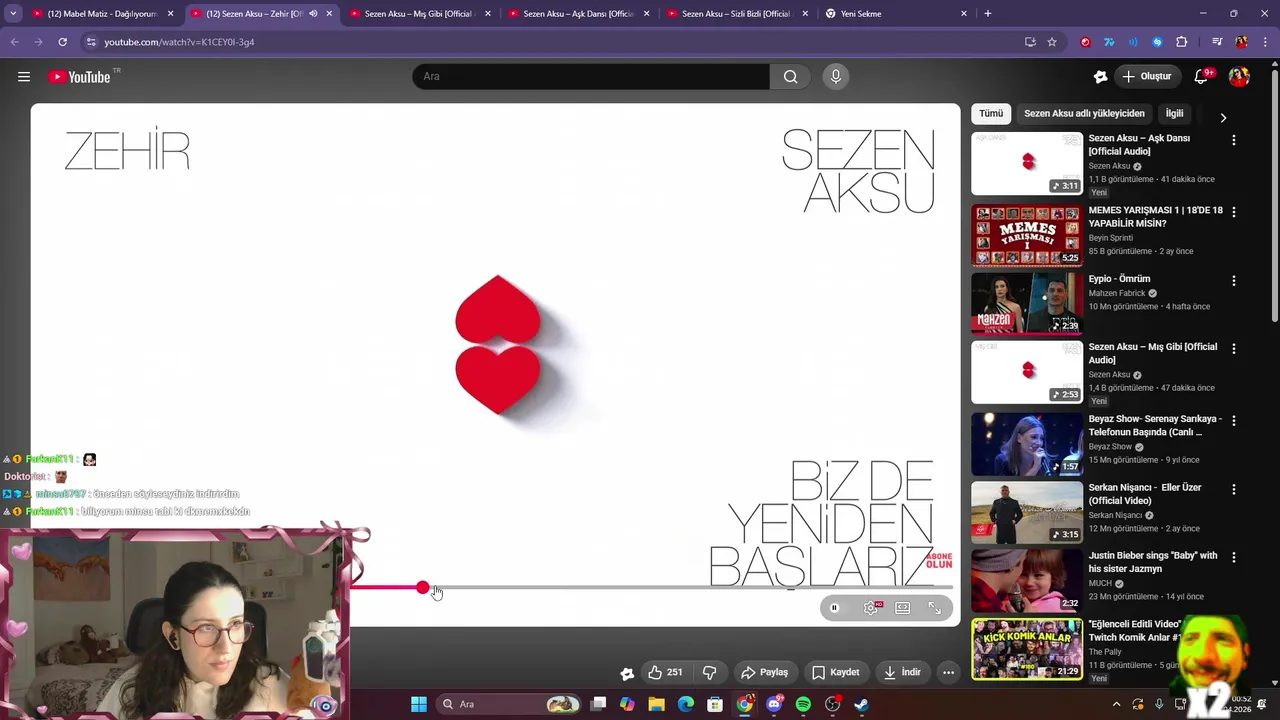Screen dimensions: 1280x720
Task: Open the 7TV extension icon
Action: coord(1109,42)
